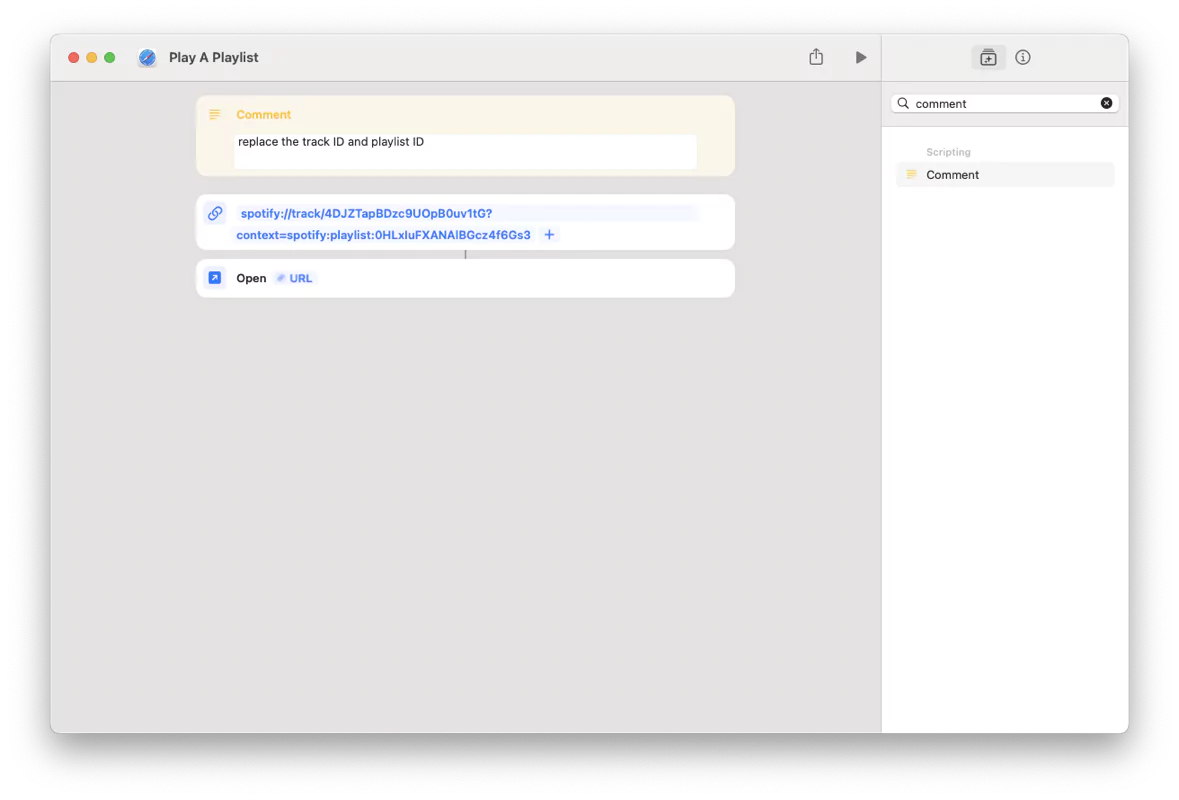
Task: Run the Play A Playlist shortcut
Action: 860,57
